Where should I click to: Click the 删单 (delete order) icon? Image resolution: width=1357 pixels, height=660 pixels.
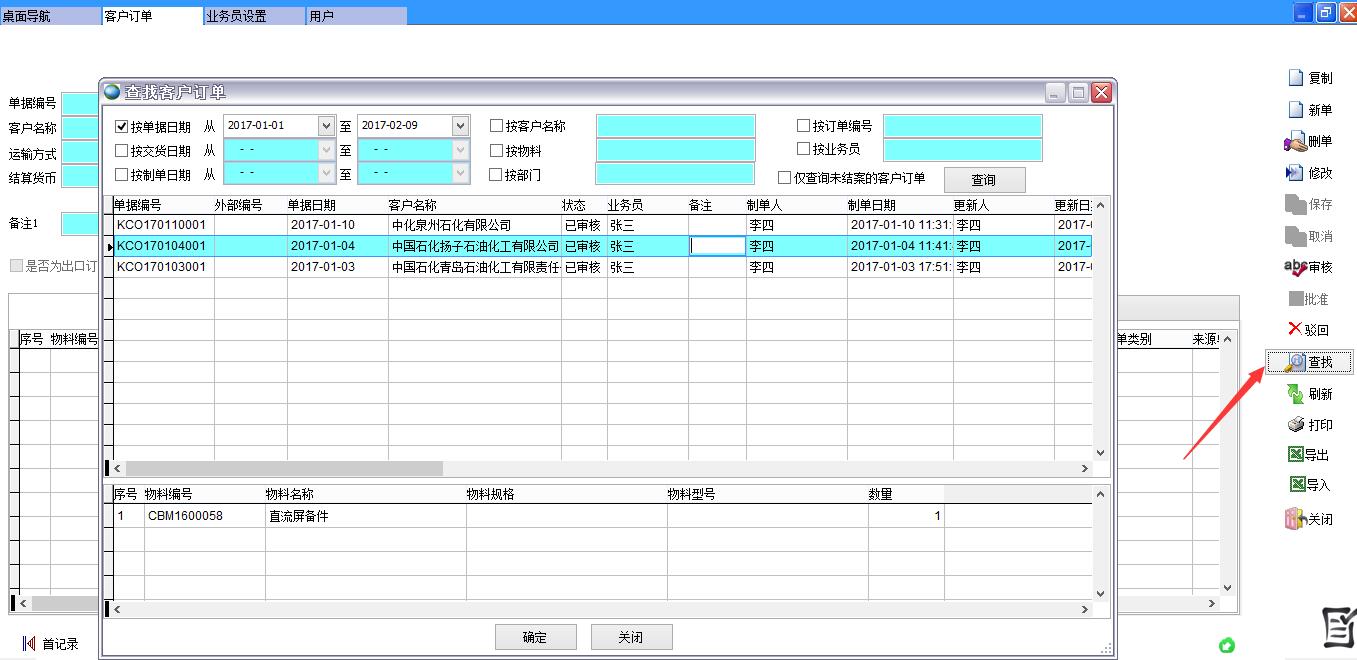tap(1295, 142)
